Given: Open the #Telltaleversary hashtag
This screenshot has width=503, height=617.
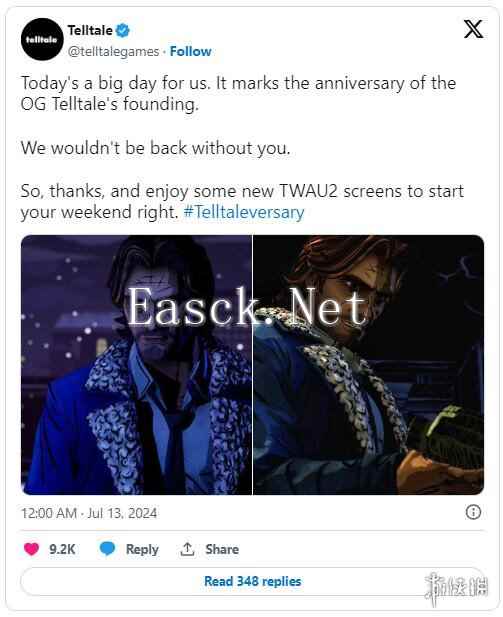Looking at the screenshot, I should (x=244, y=212).
